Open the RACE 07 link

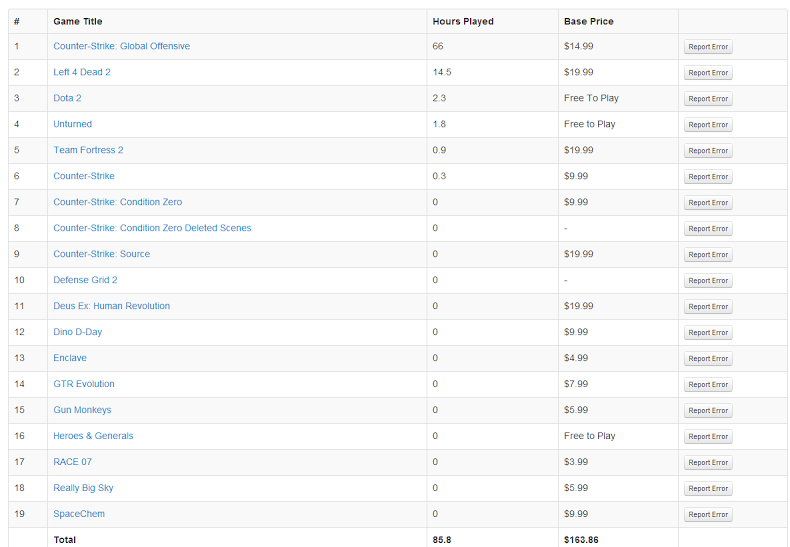[73, 462]
